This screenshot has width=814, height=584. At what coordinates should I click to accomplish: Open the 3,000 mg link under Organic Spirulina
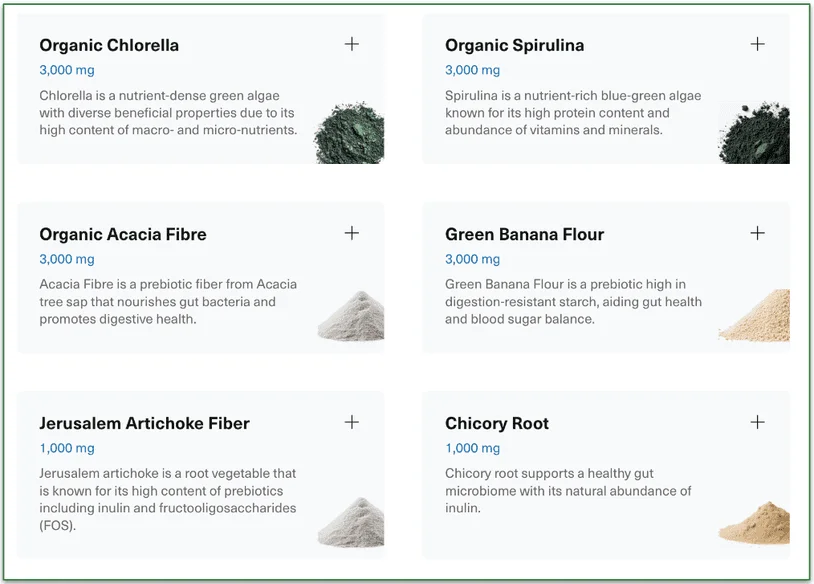[472, 70]
